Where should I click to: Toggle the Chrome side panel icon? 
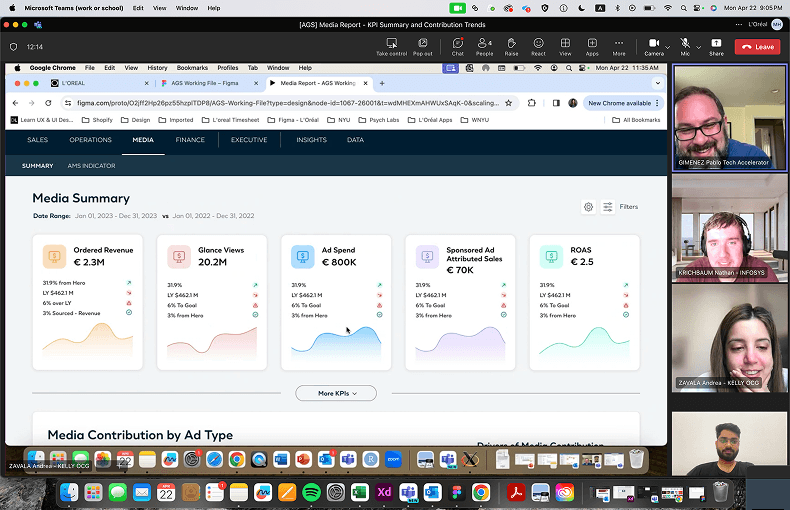point(556,103)
